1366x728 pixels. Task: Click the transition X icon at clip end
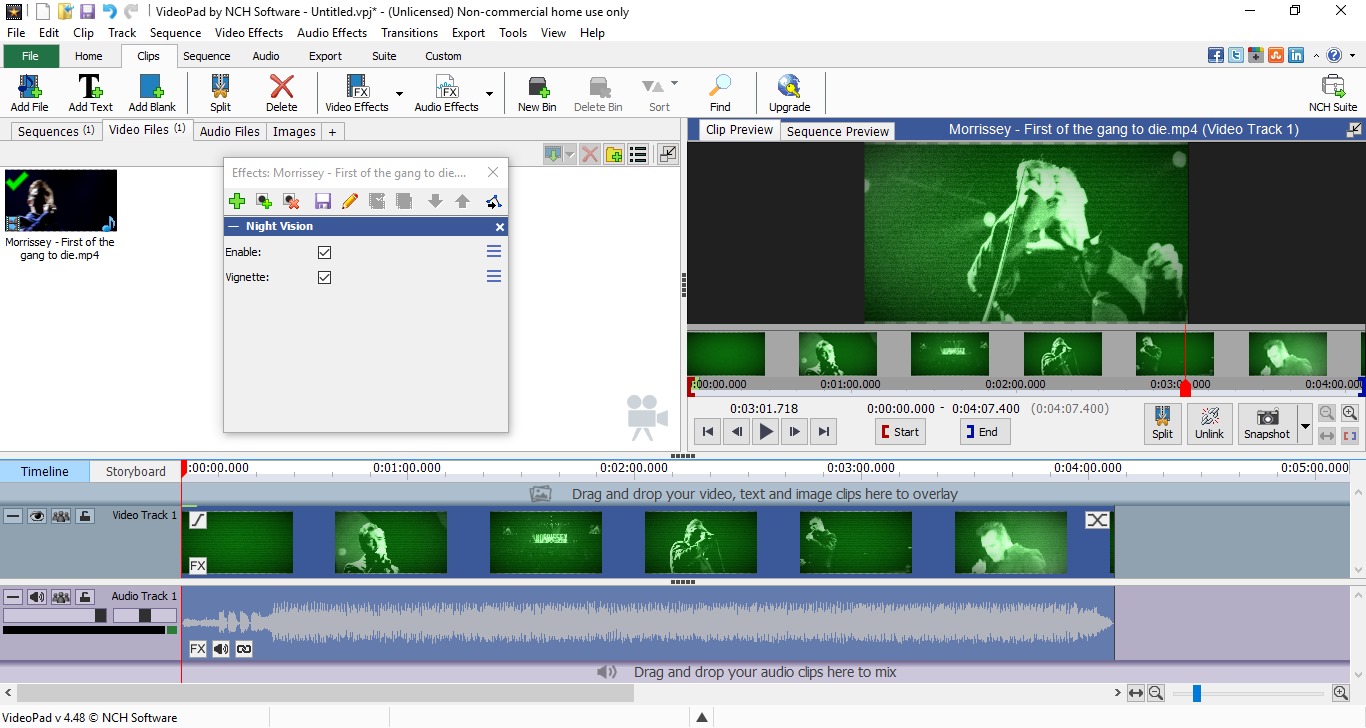[1097, 520]
